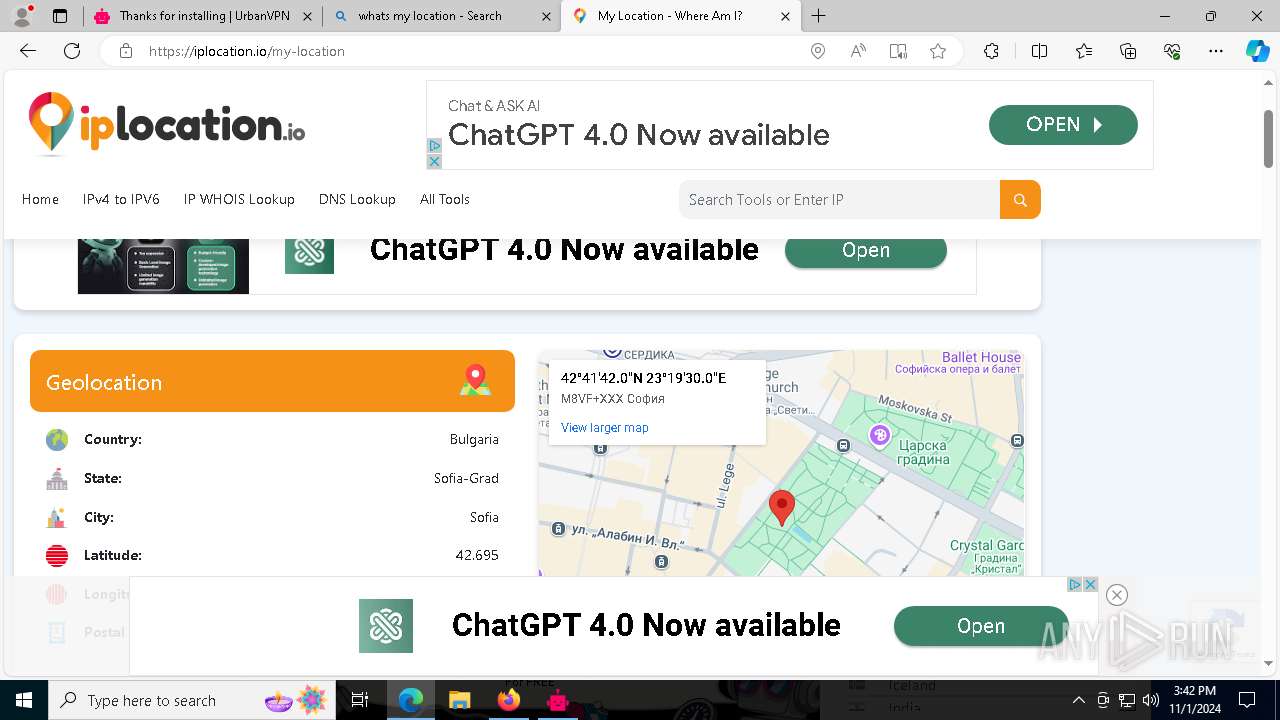Click the red map marker pin

tap(781, 507)
